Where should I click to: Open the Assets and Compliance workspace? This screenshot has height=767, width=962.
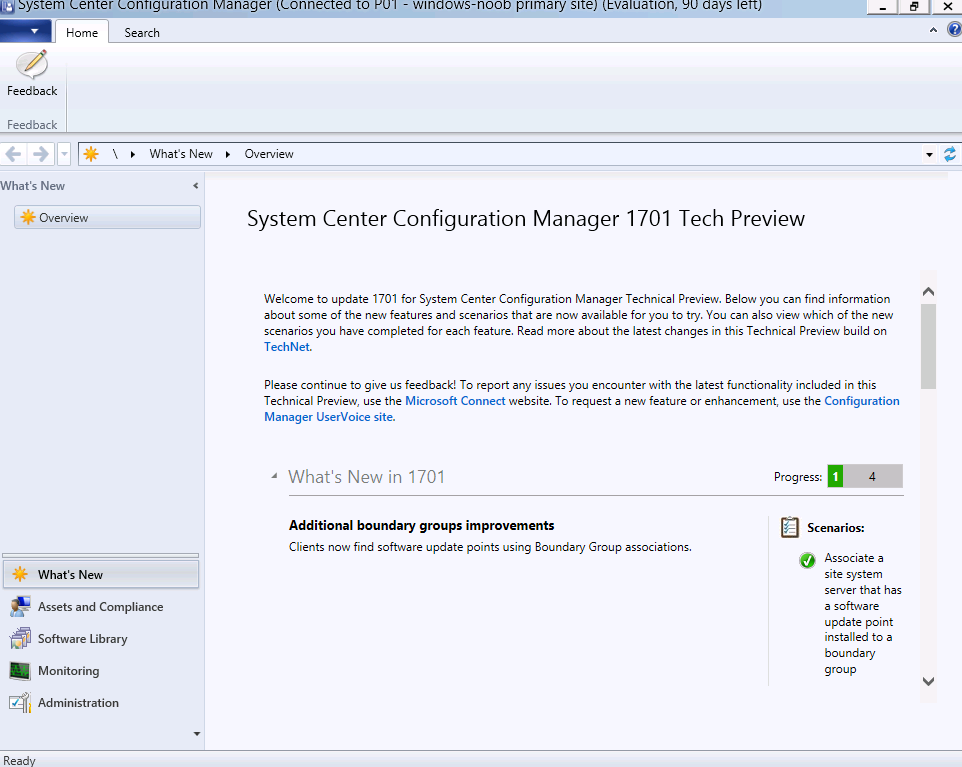tap(101, 607)
